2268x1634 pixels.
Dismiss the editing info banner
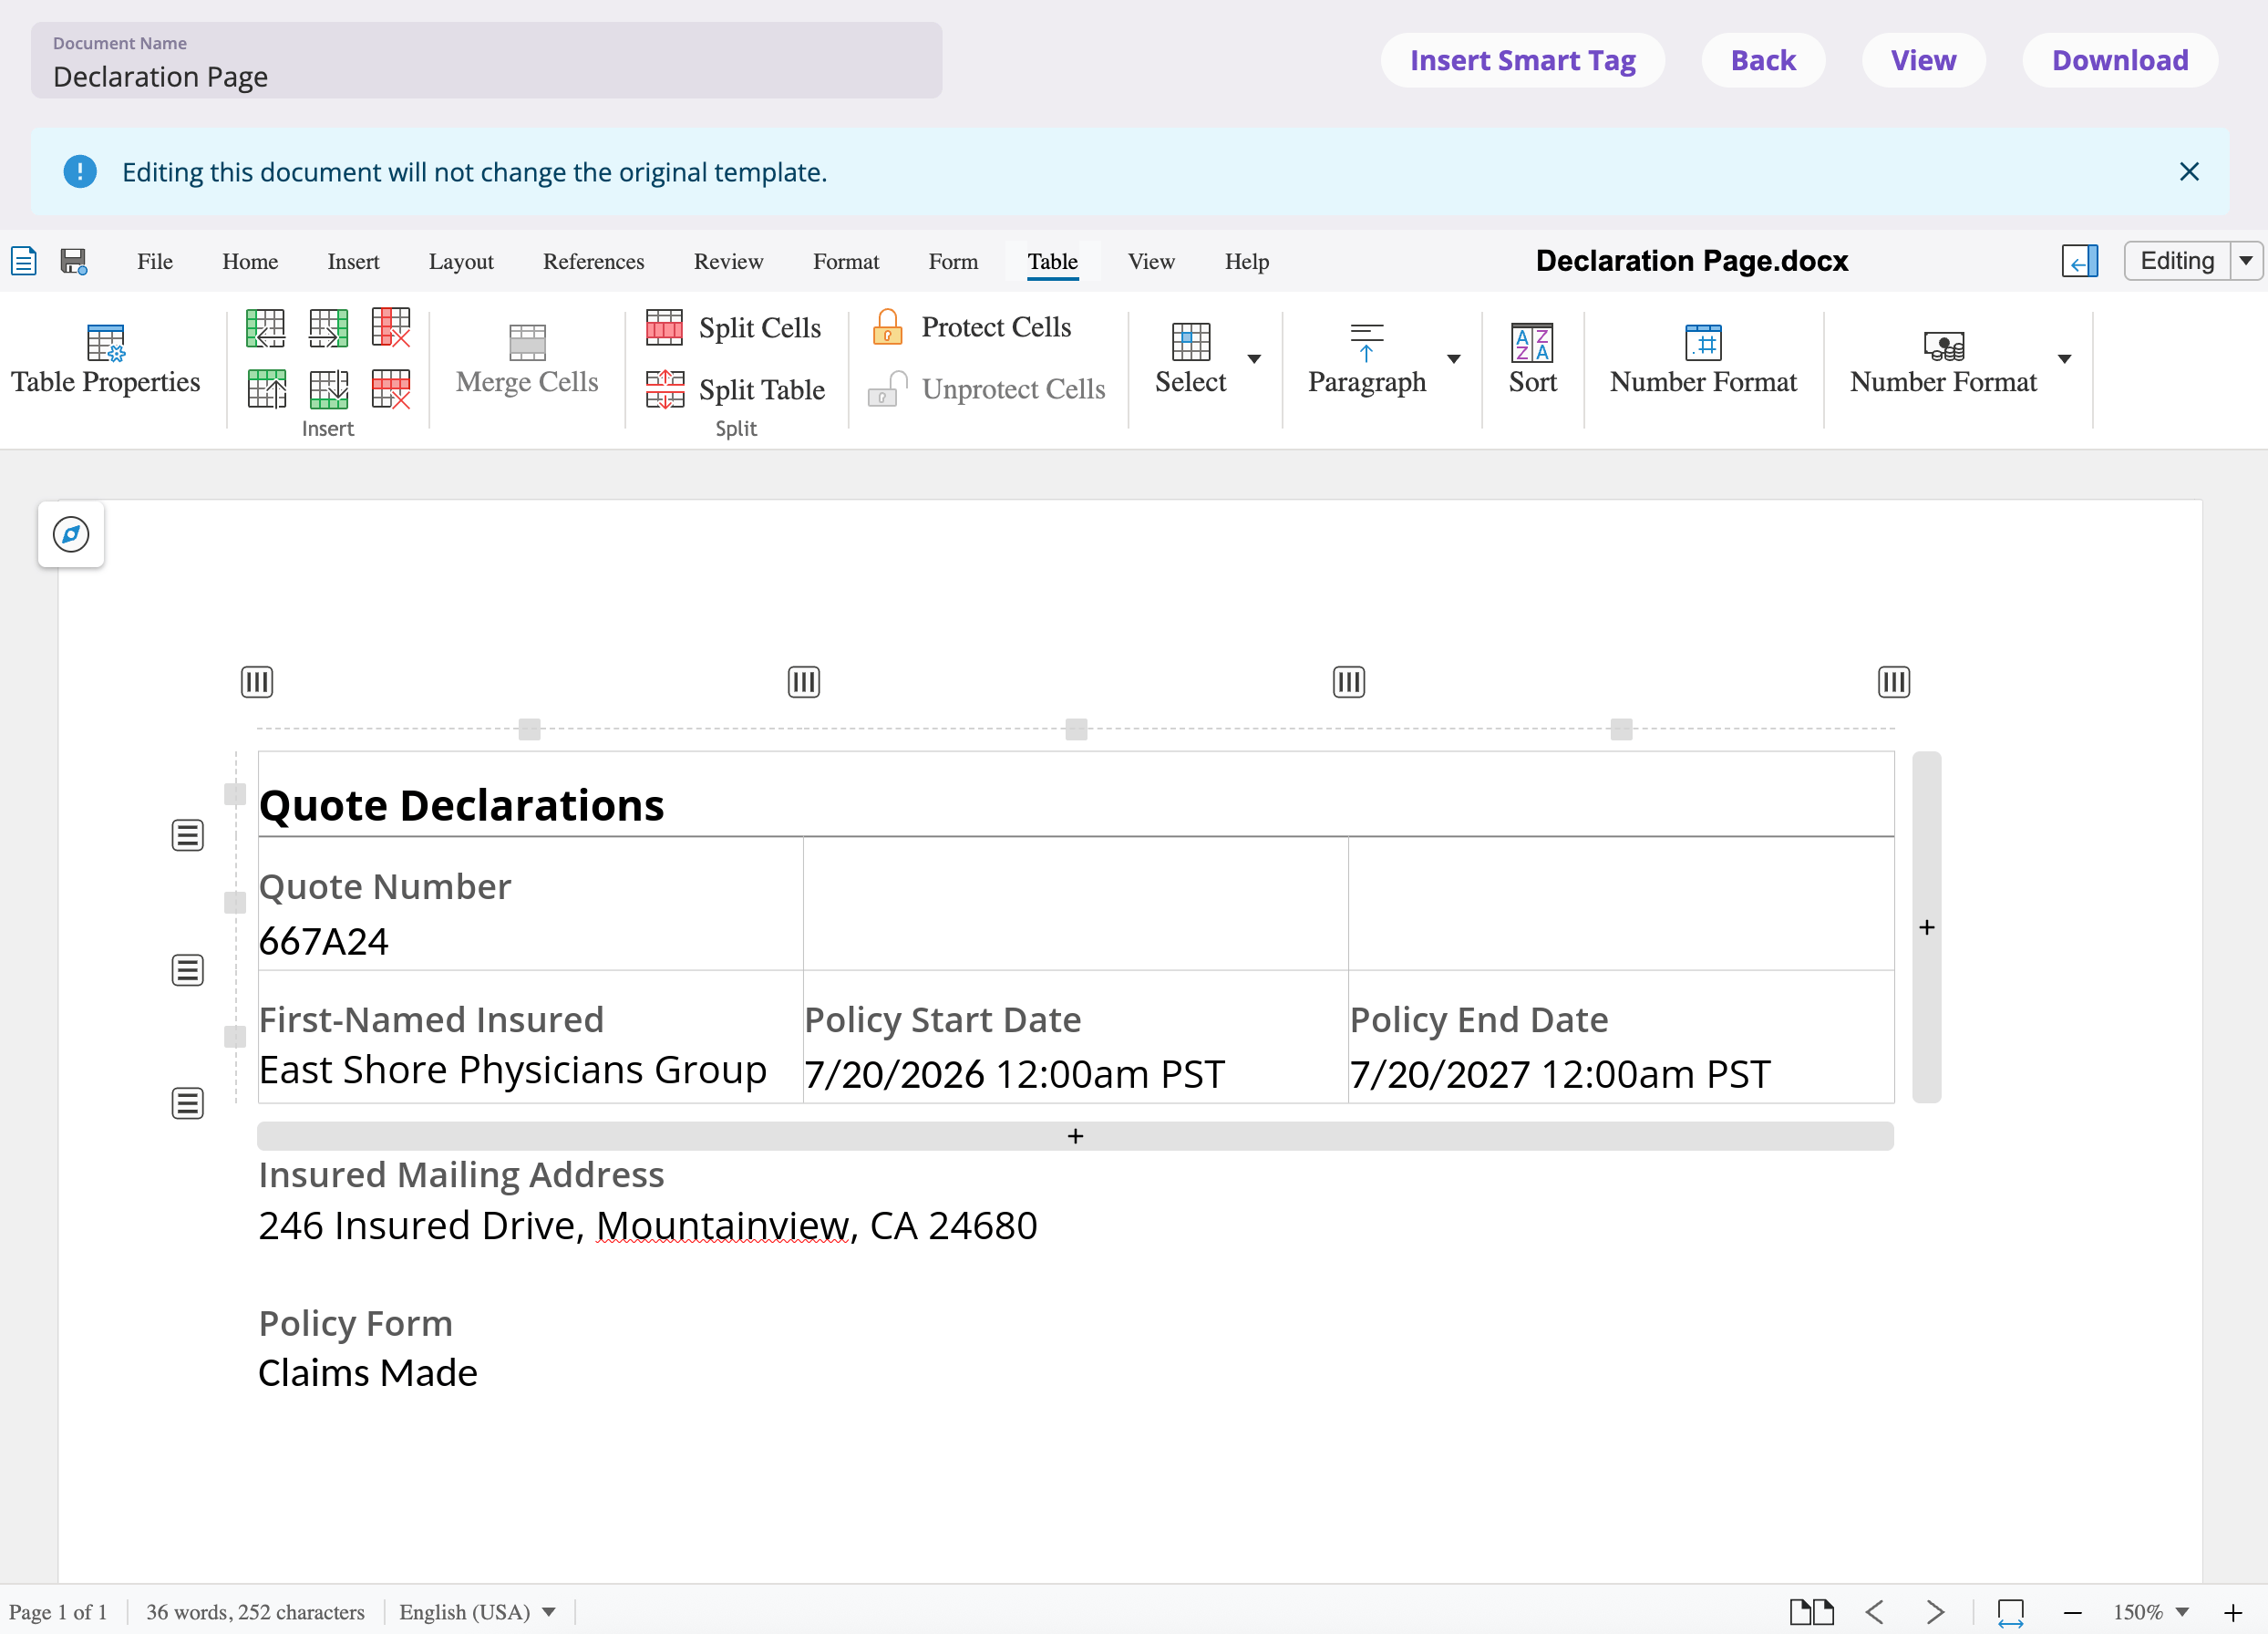(2189, 172)
